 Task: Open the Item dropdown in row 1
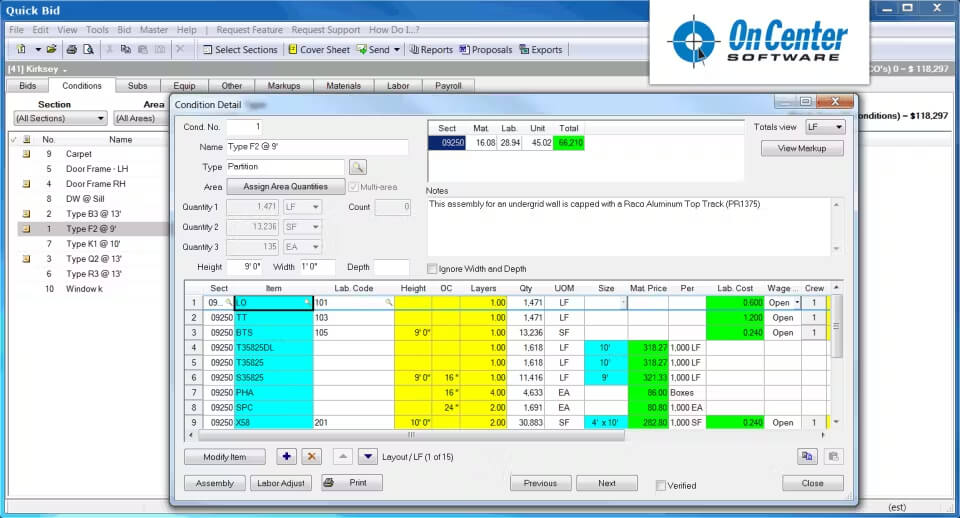point(307,302)
